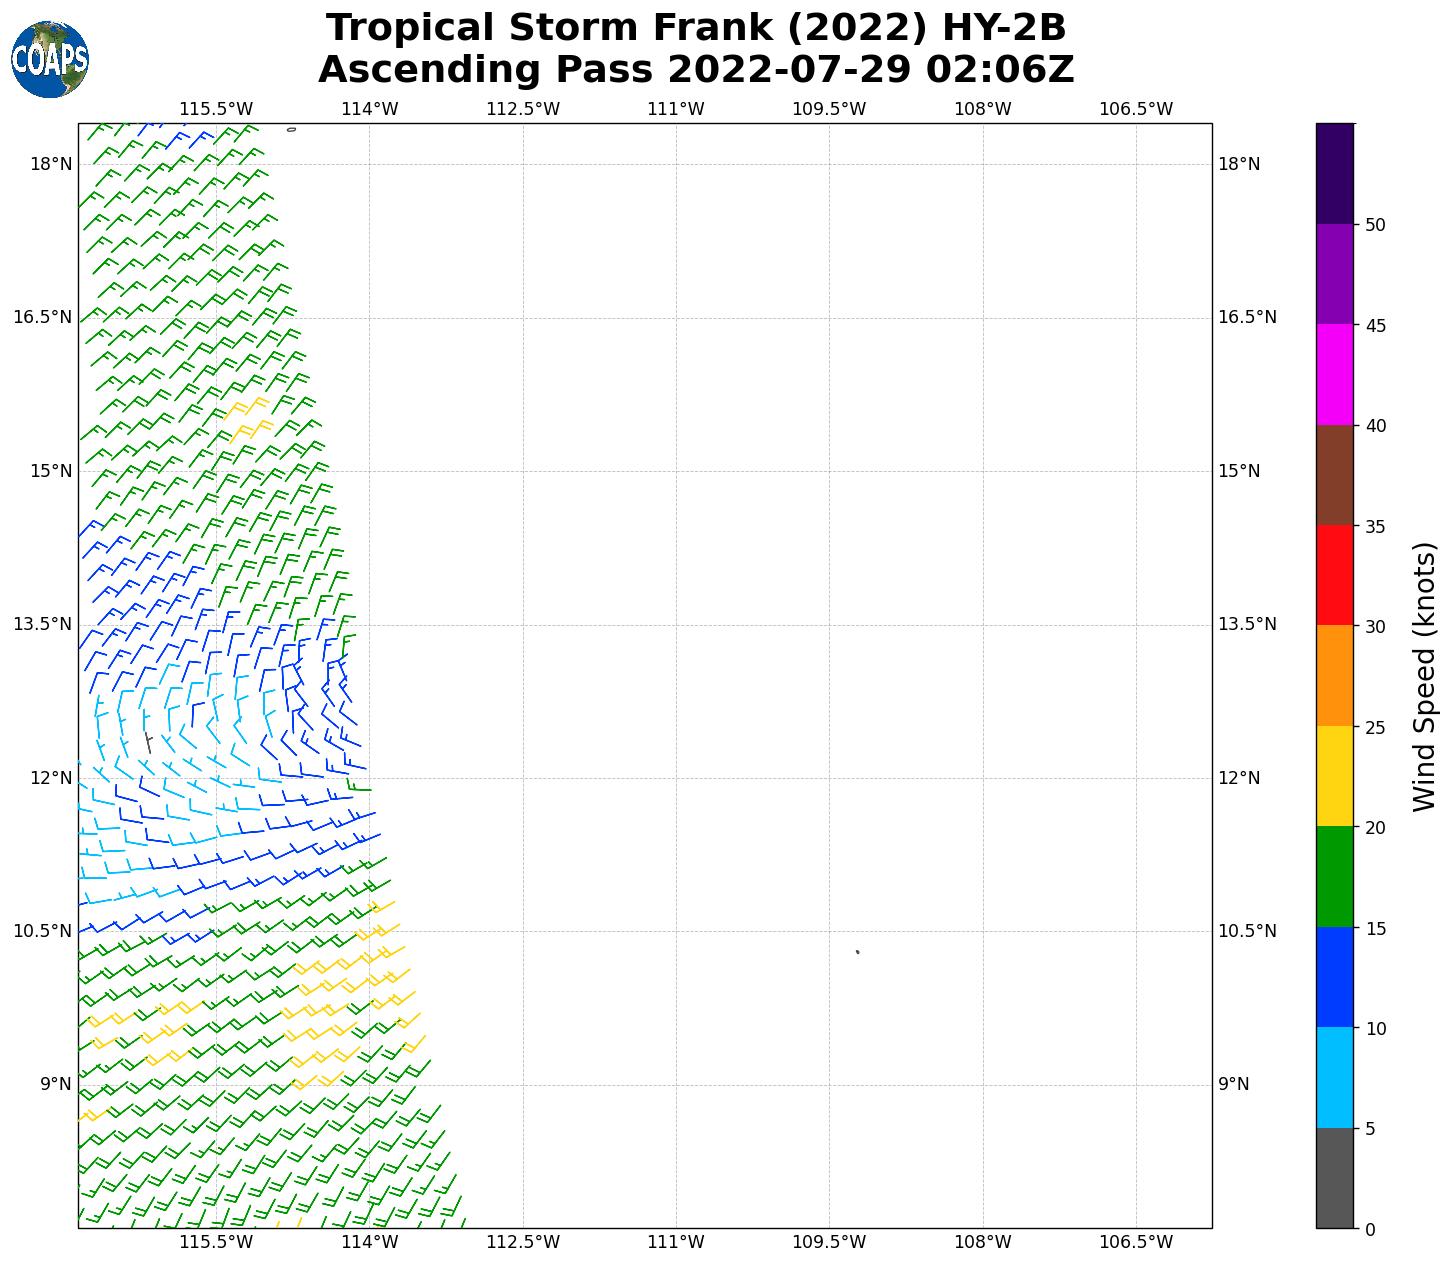Select the red 30–35 knot color band
The image size is (1453, 1264).
click(x=1334, y=575)
